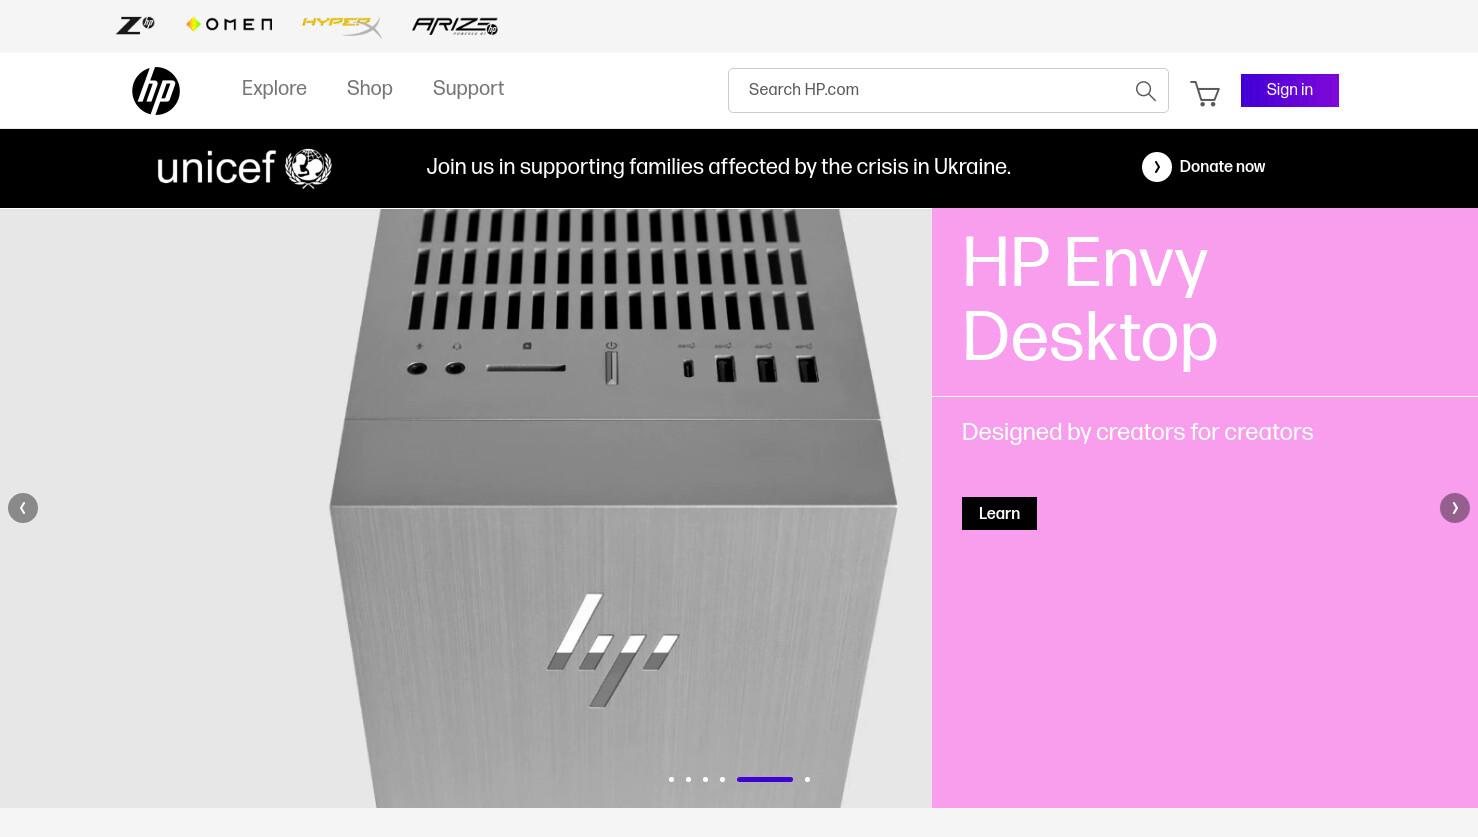
Task: Open the shopping cart
Action: (x=1205, y=93)
